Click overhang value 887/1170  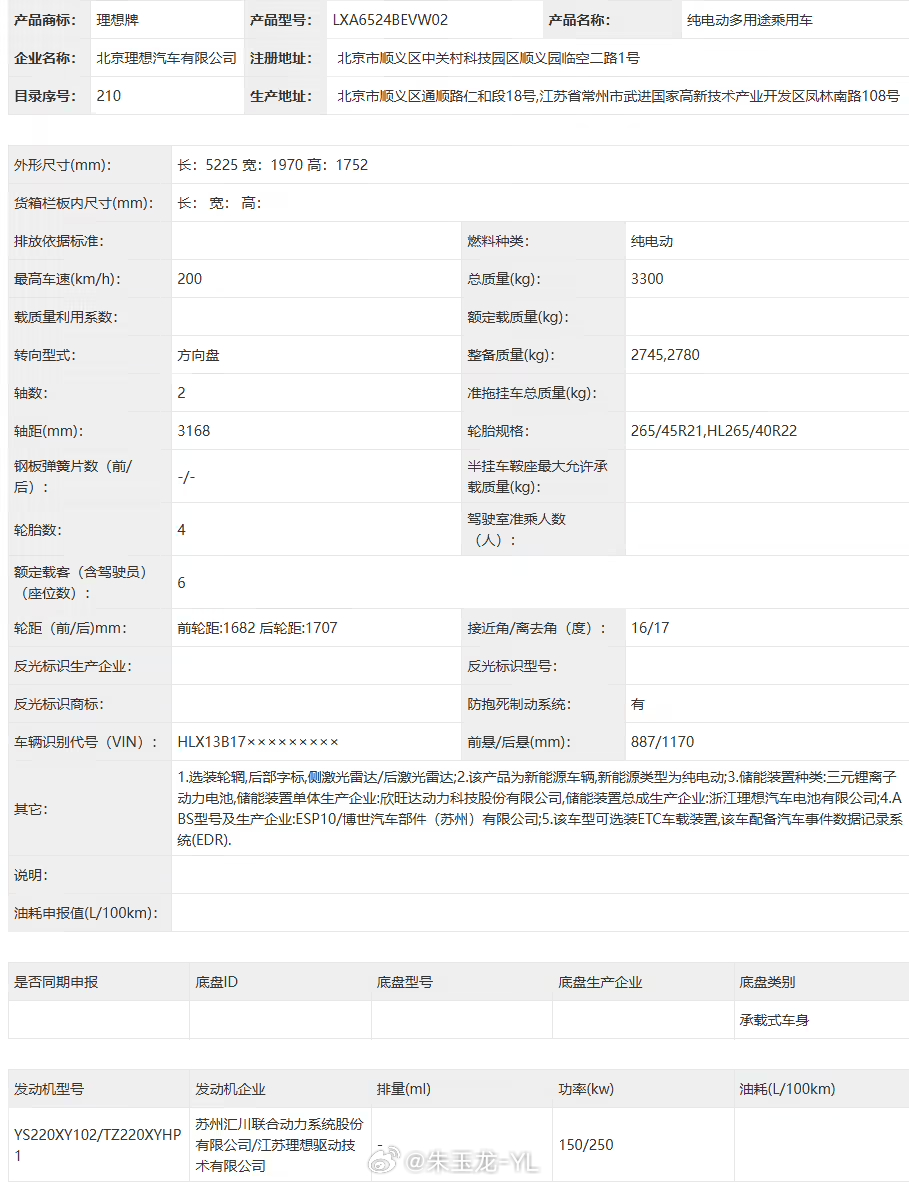[x=663, y=742]
